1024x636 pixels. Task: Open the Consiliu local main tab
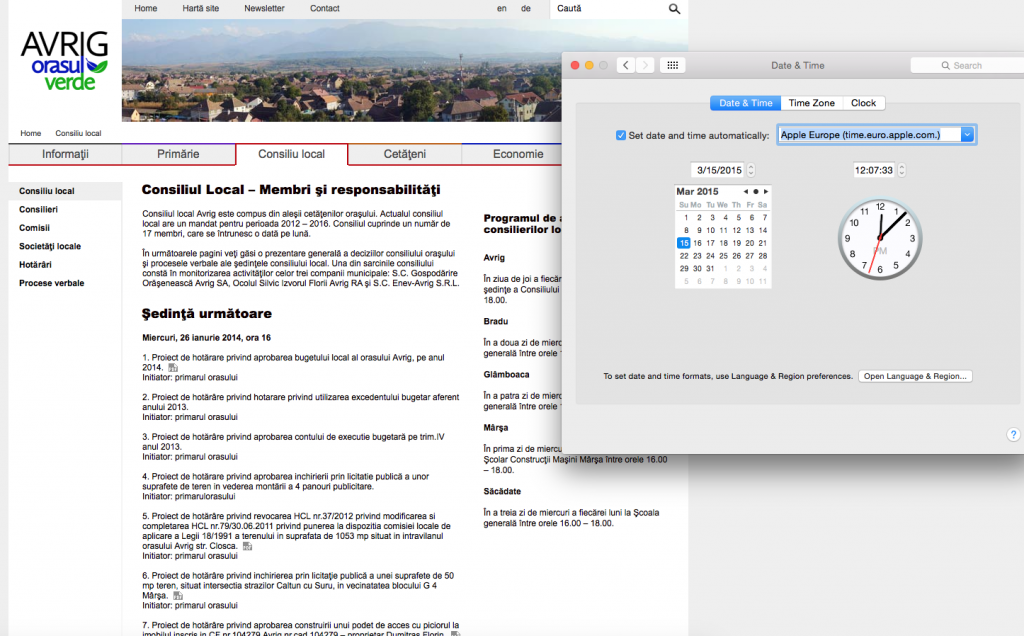pyautogui.click(x=291, y=154)
